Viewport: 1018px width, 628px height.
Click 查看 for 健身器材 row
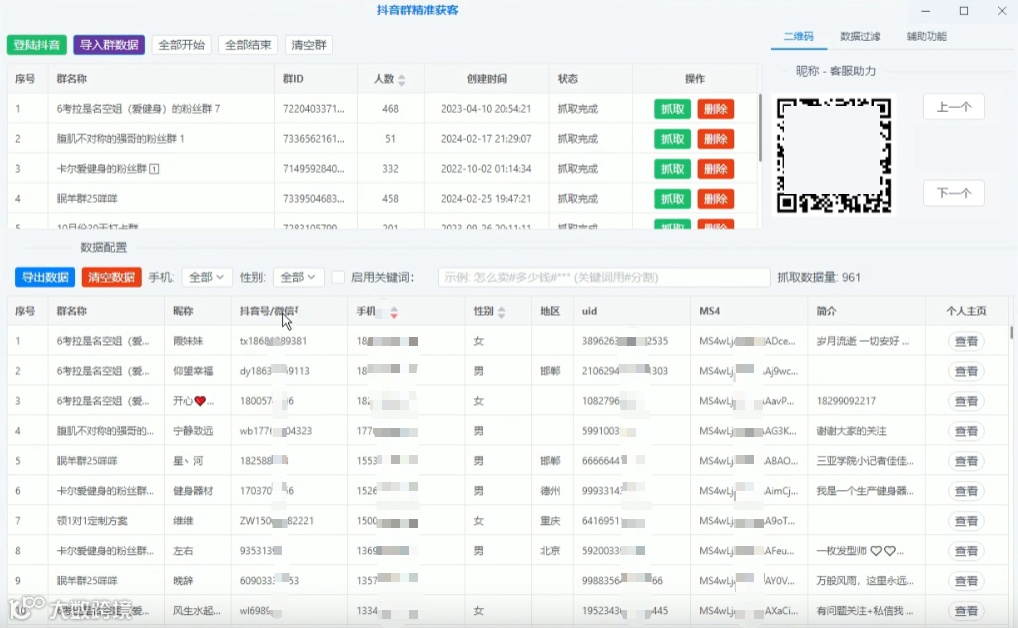click(x=966, y=490)
